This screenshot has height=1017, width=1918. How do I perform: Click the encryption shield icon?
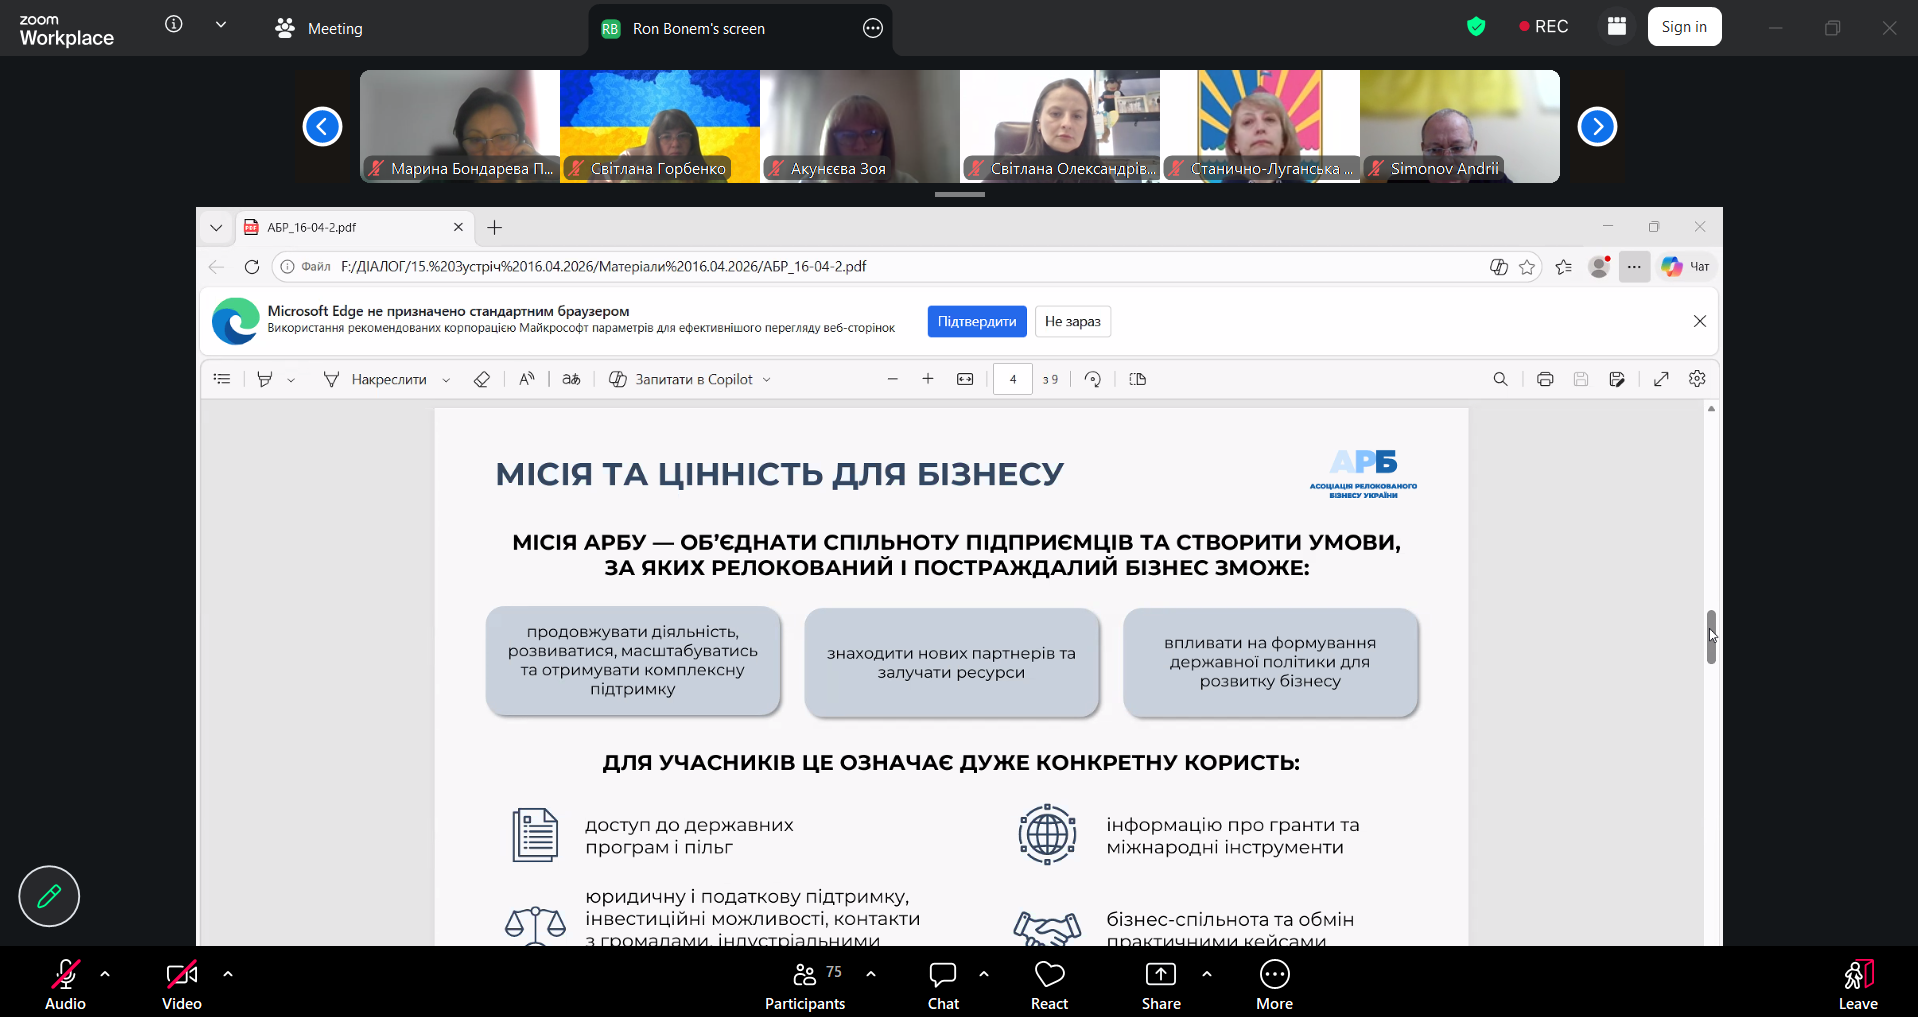pos(1476,27)
